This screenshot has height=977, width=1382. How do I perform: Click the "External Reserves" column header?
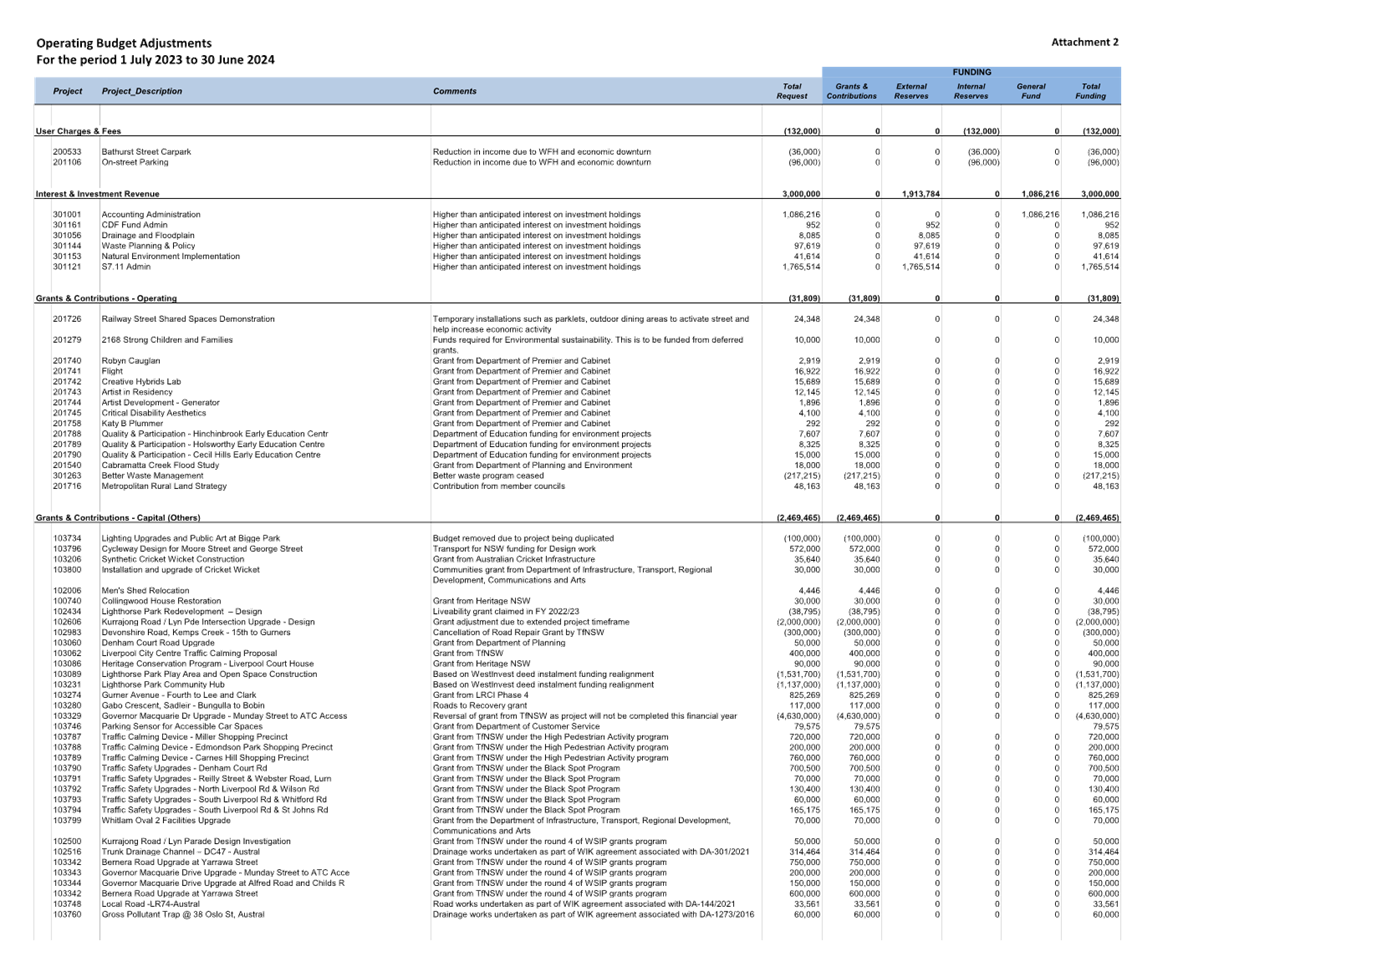(x=911, y=91)
